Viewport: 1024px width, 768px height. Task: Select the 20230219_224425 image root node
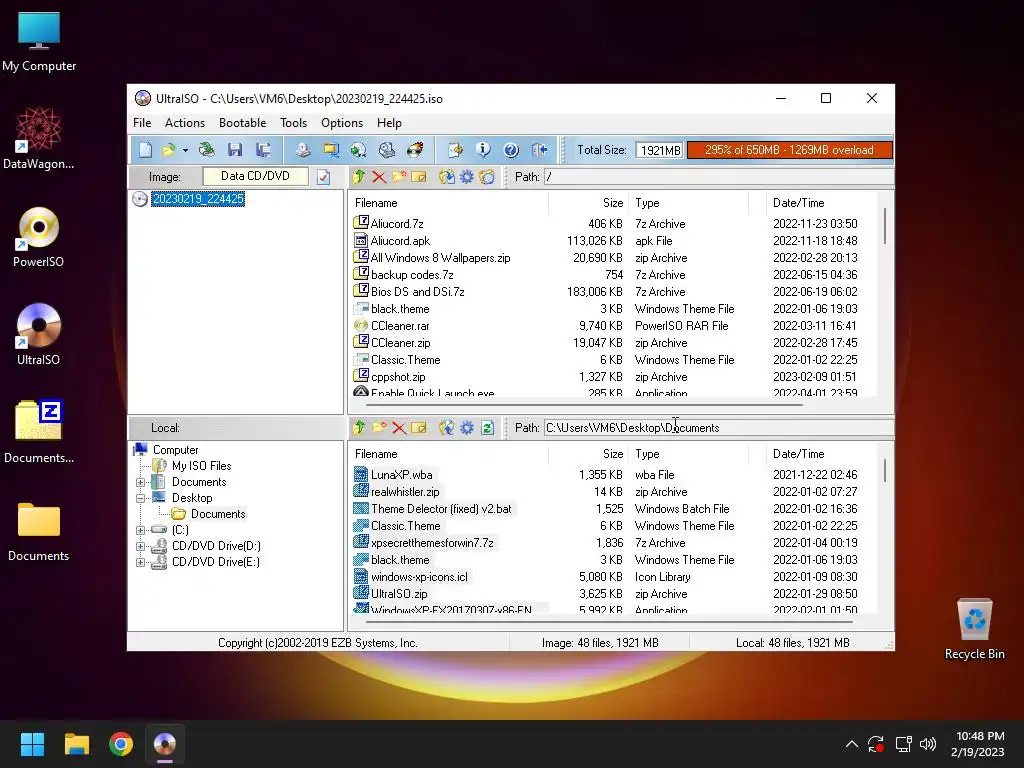(x=198, y=199)
